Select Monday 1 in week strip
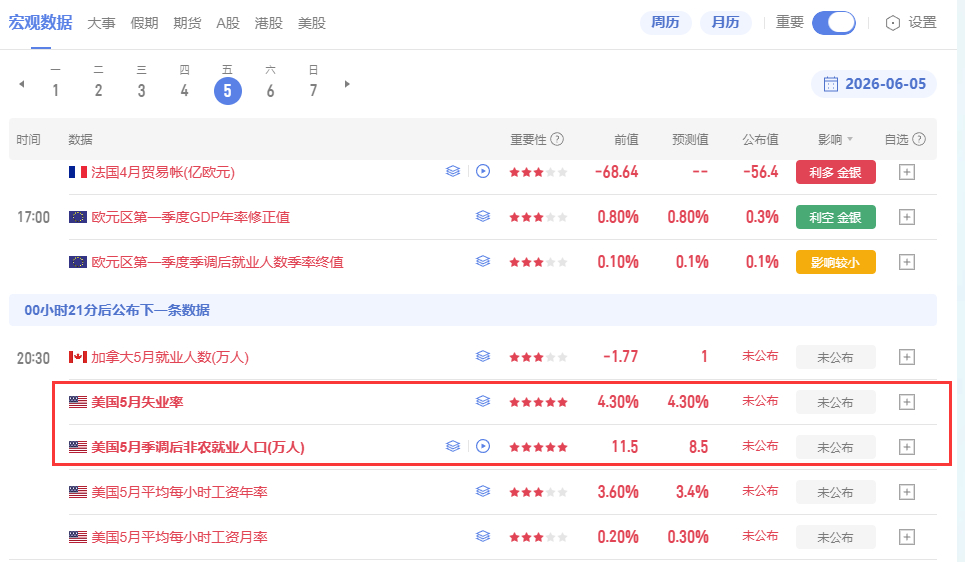Screen dimensions: 965x562 click(55, 90)
